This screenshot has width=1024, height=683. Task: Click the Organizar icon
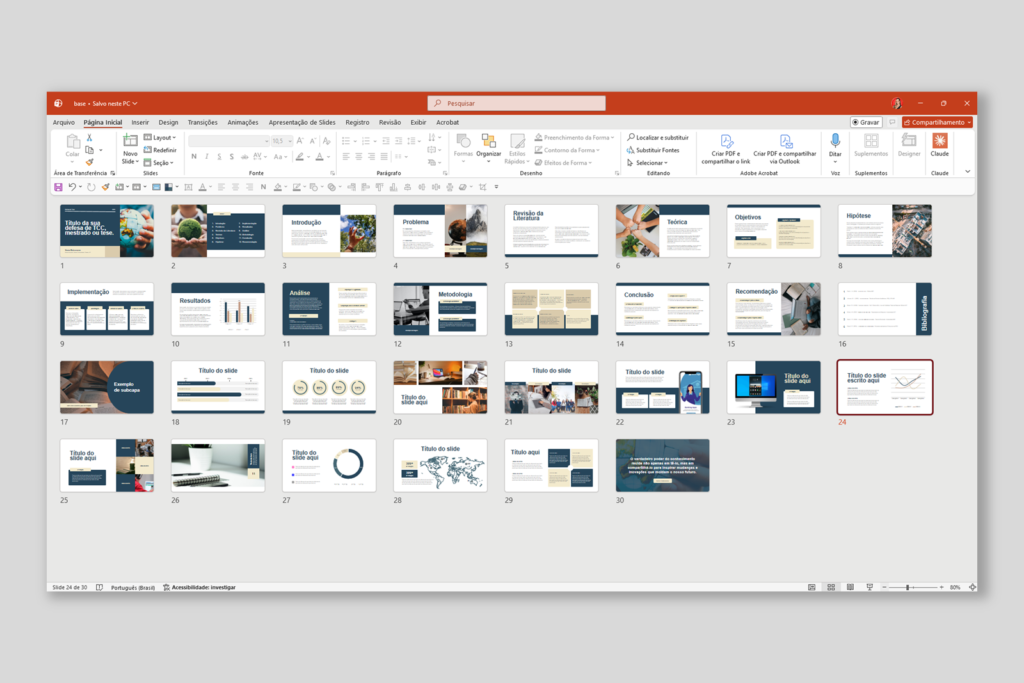(488, 140)
